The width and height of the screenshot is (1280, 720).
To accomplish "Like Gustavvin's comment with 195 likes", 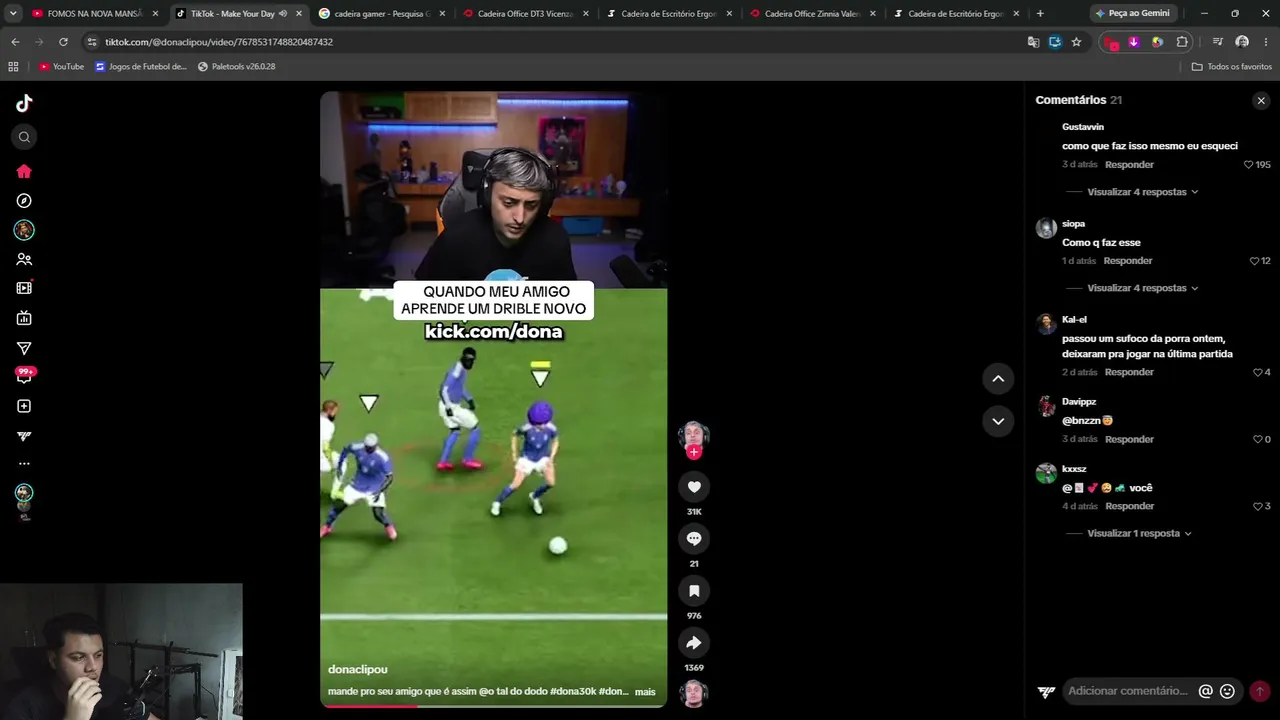I will [1248, 164].
